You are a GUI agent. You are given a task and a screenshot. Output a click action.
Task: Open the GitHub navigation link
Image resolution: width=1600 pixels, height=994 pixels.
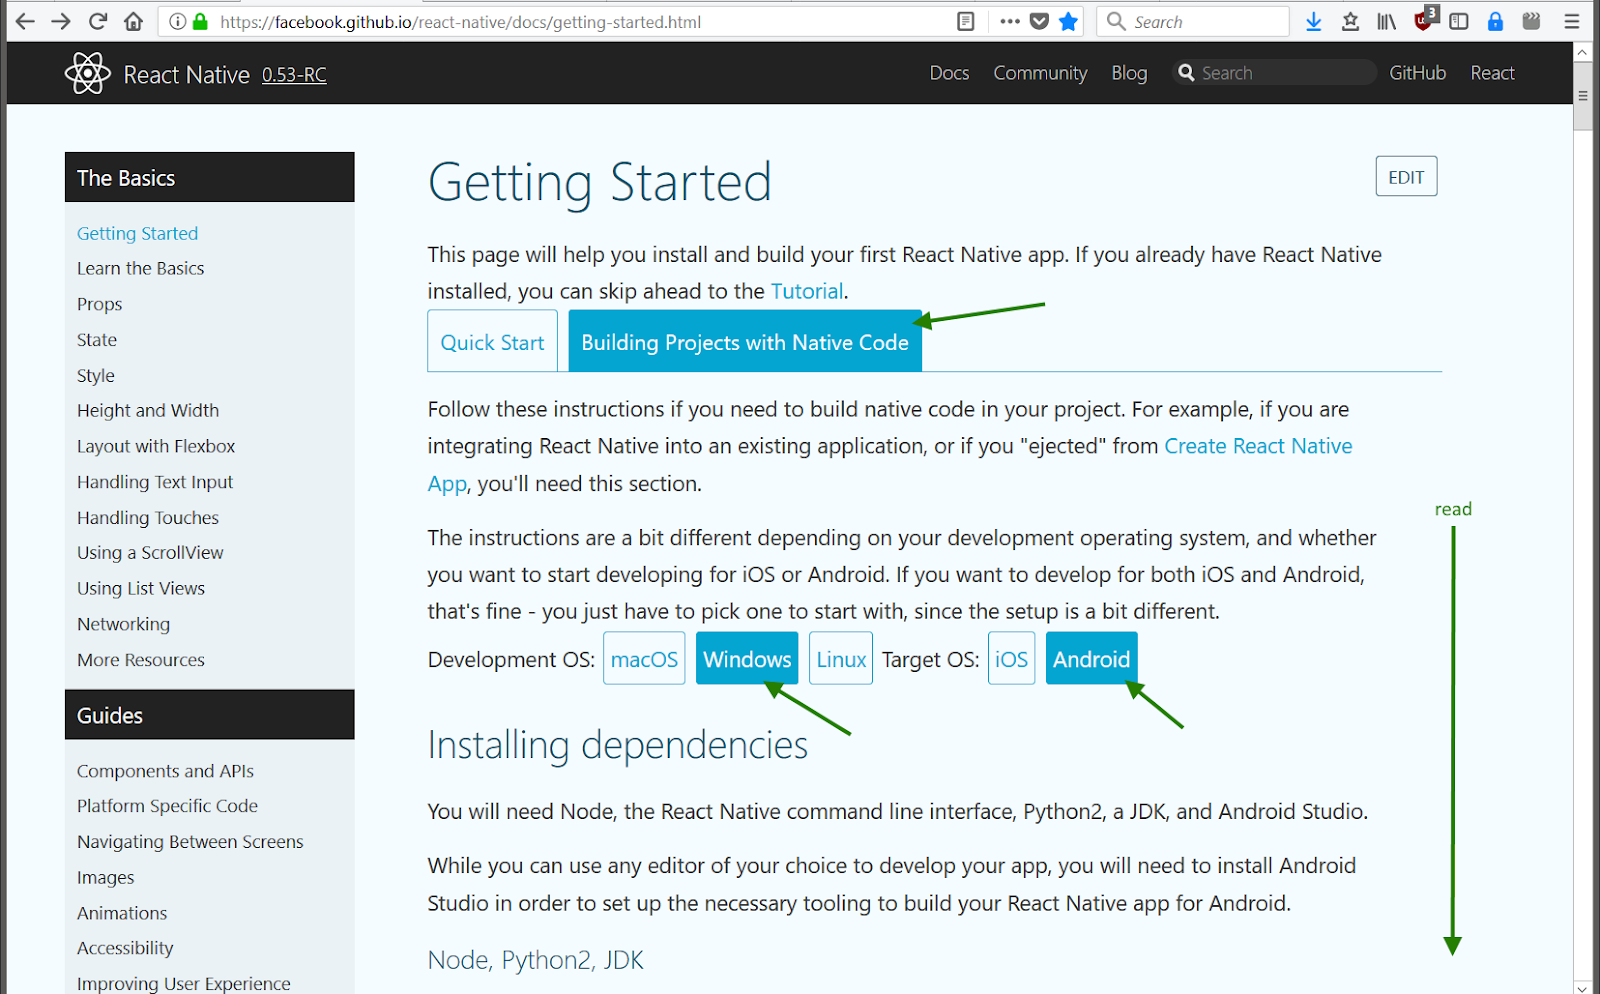[1417, 73]
